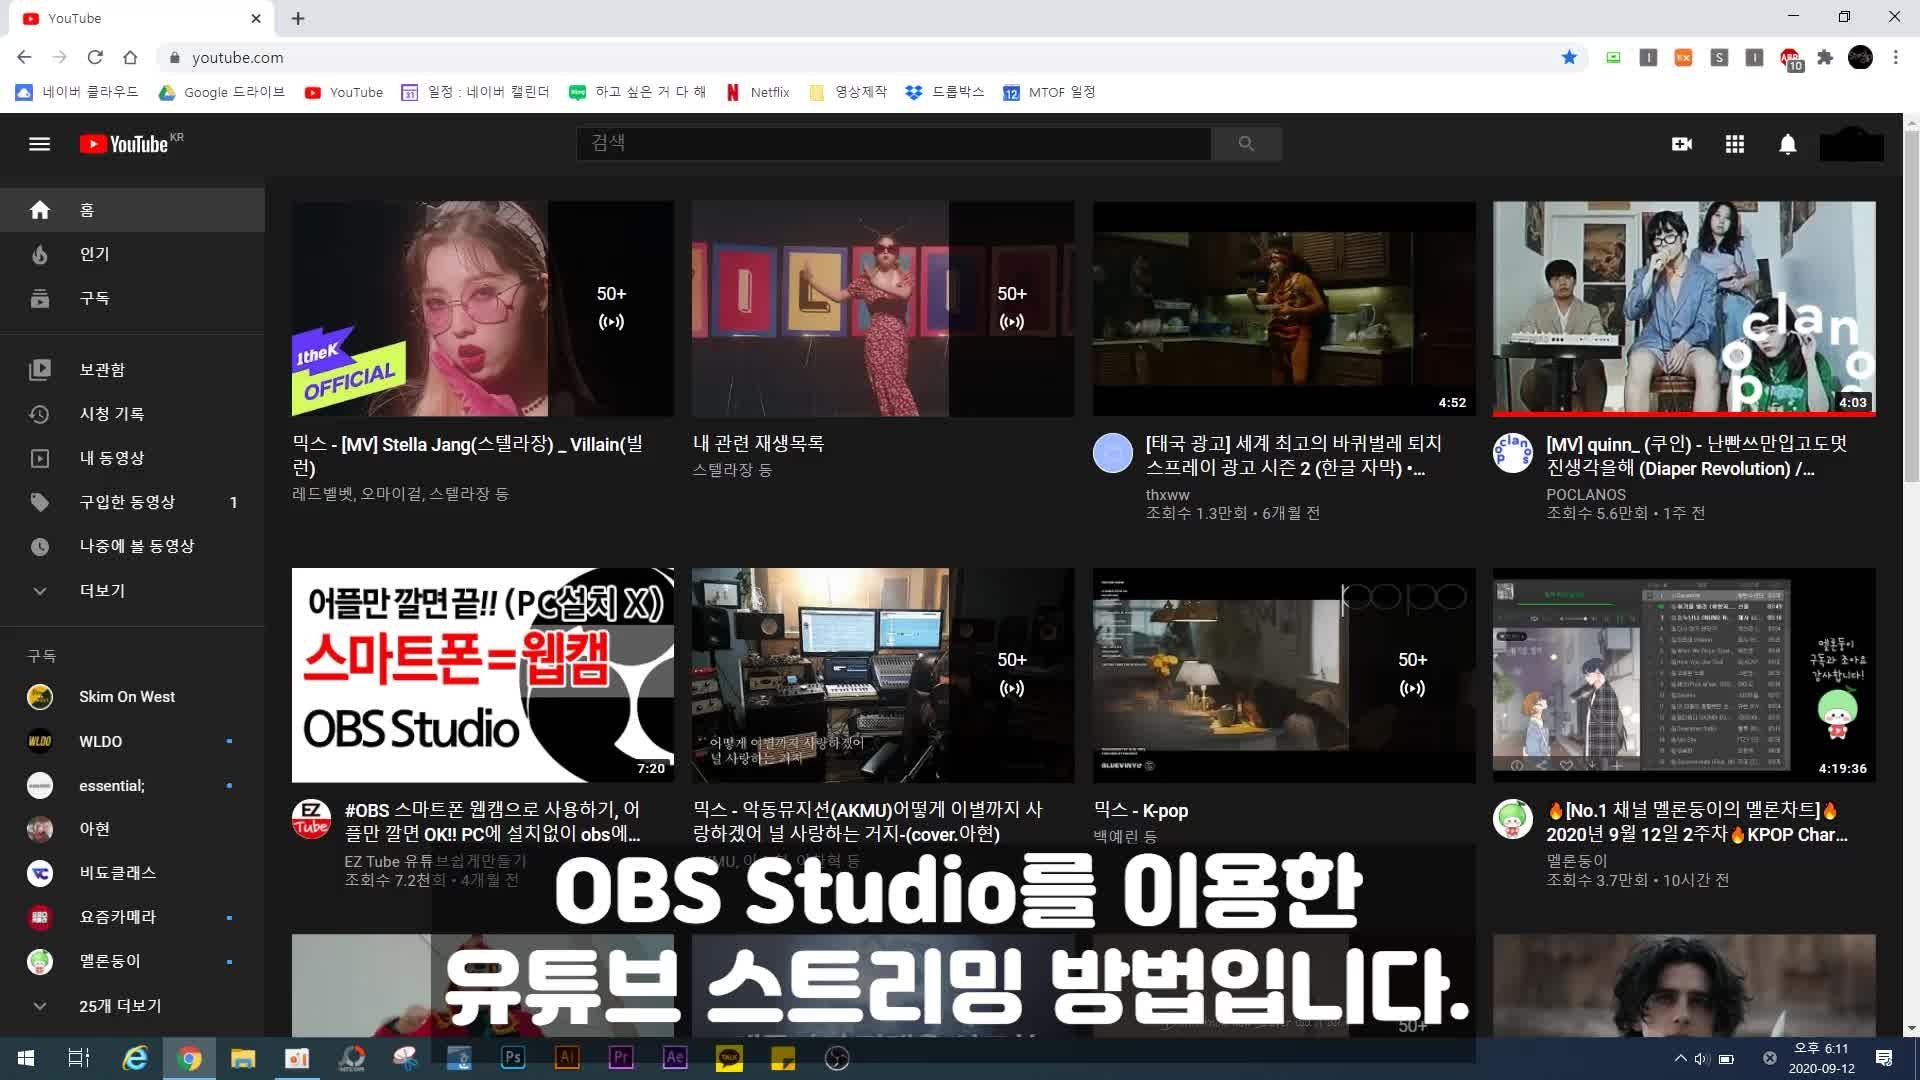Open the Netflix bookmark

click(757, 92)
